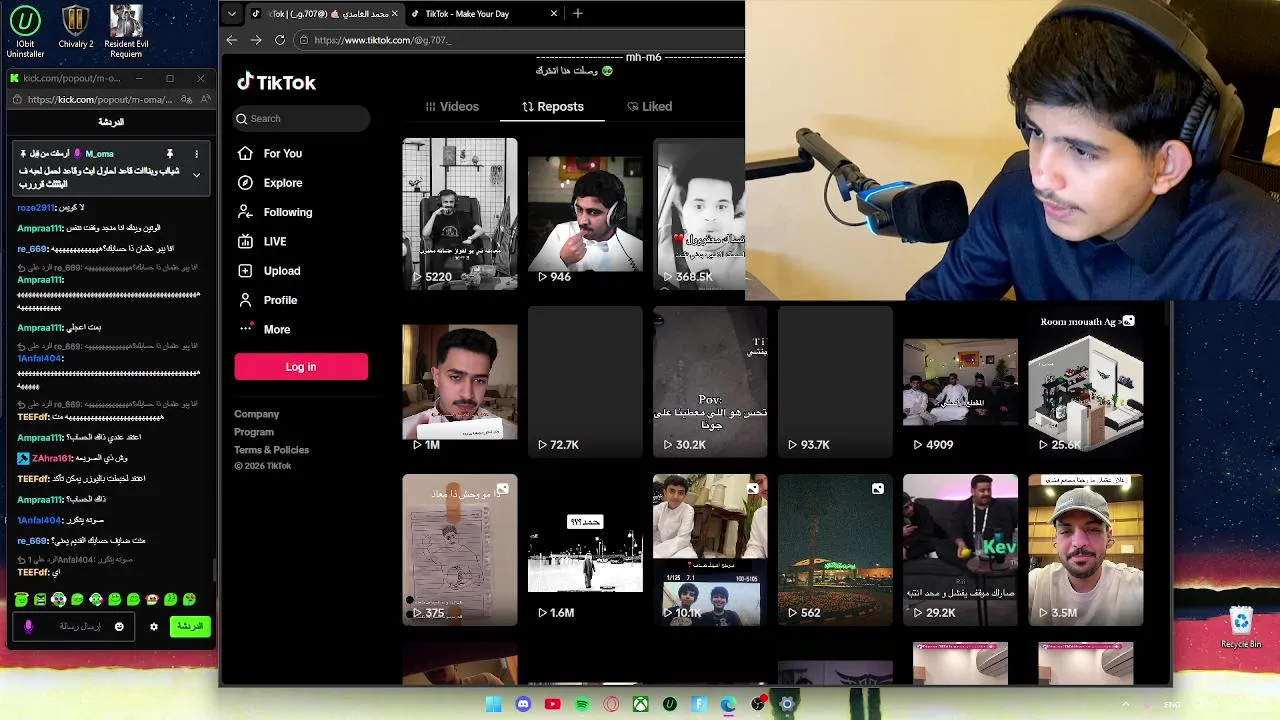Click the TikTok logo in the sidebar
This screenshot has width=1280, height=720.
click(276, 82)
